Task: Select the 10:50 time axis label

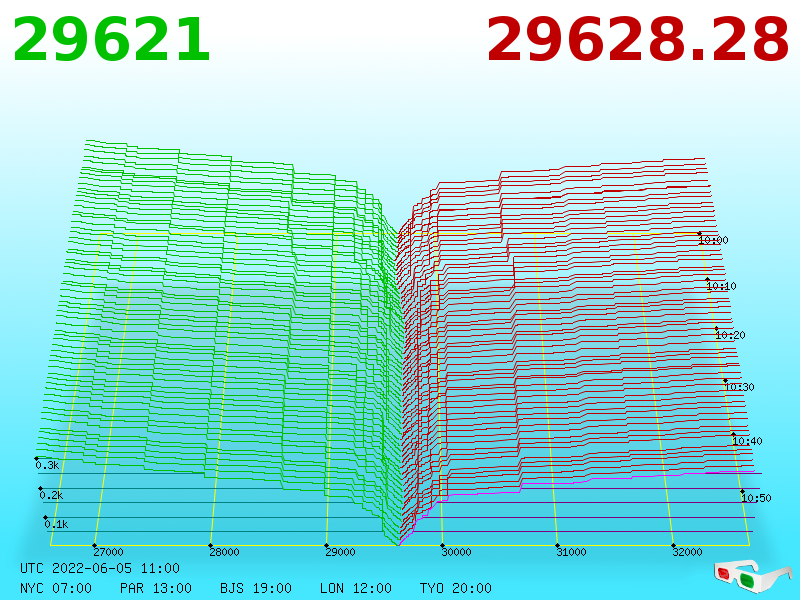Action: tap(756, 498)
